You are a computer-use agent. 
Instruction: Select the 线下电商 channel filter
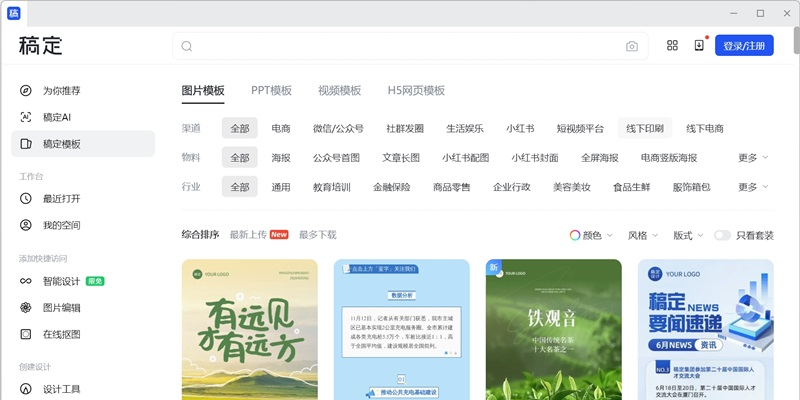point(705,128)
